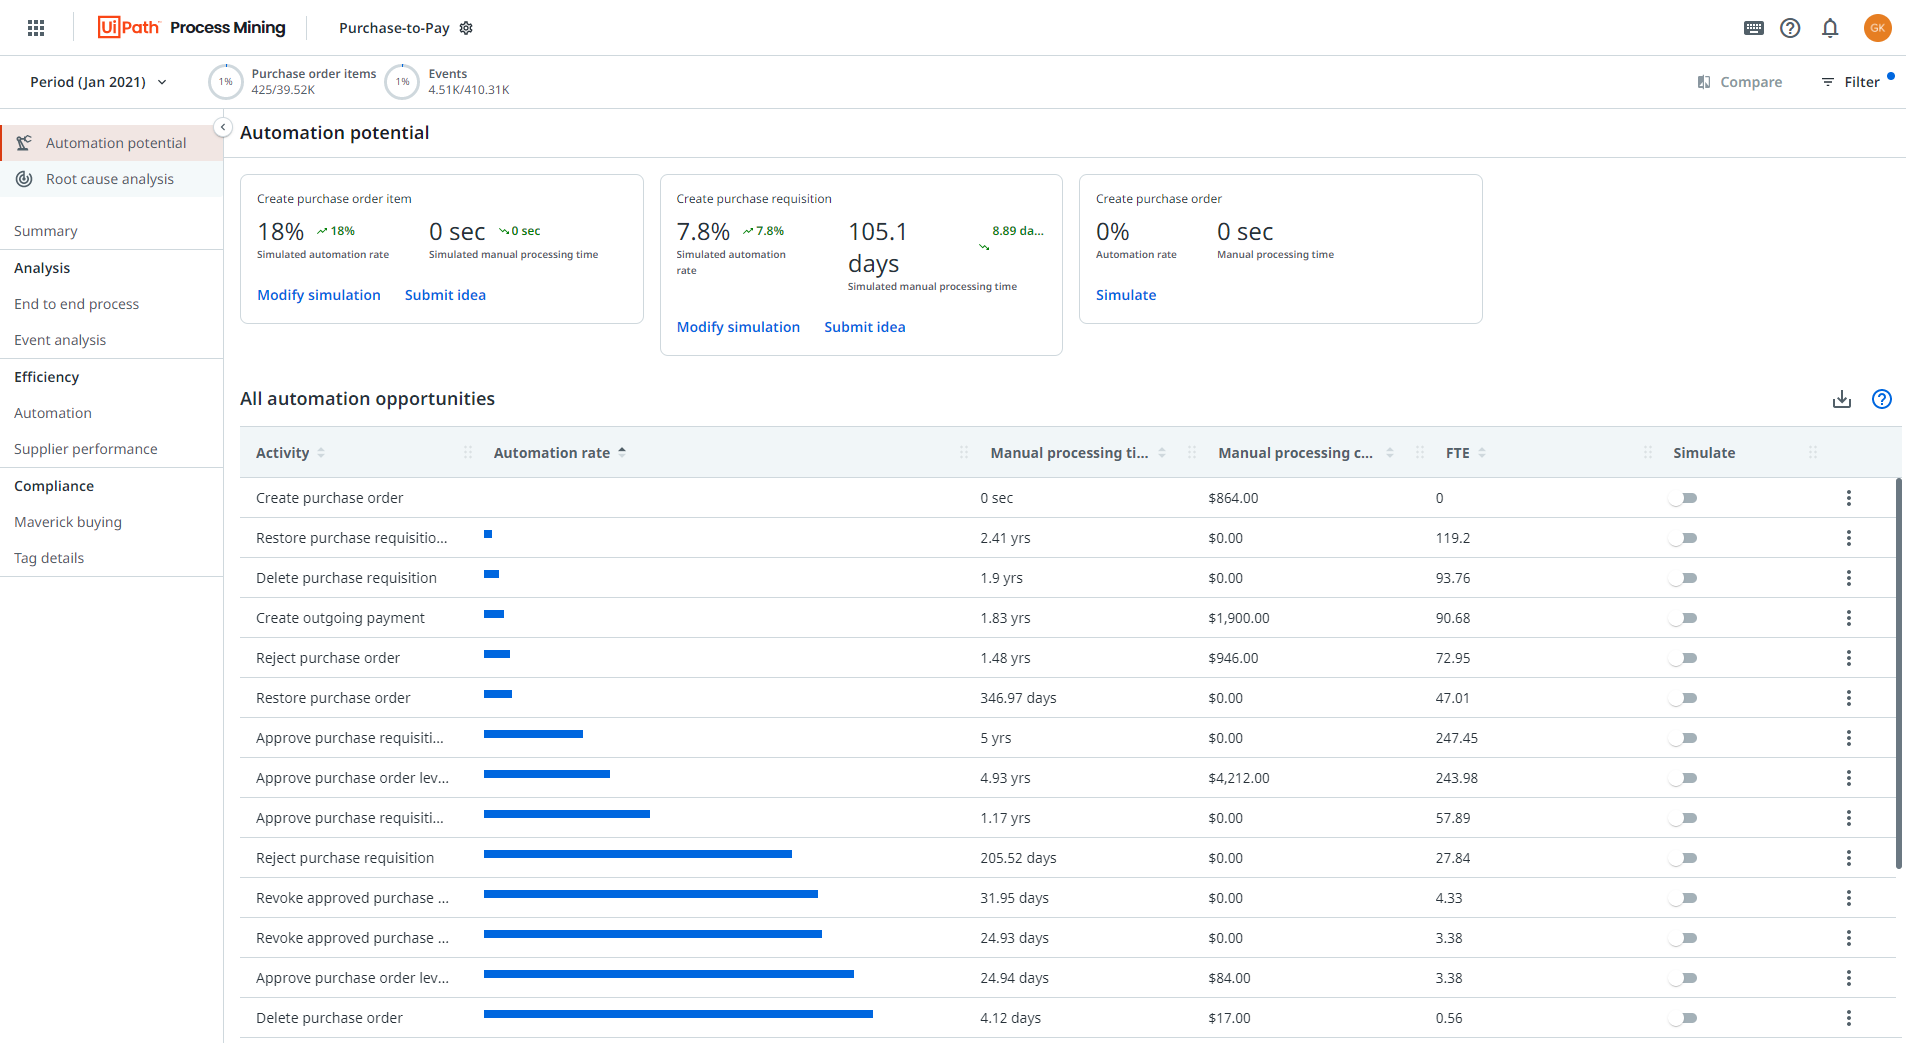Open row menu in 24.93 days row
Screen dimensions: 1906x1043
(1849, 938)
